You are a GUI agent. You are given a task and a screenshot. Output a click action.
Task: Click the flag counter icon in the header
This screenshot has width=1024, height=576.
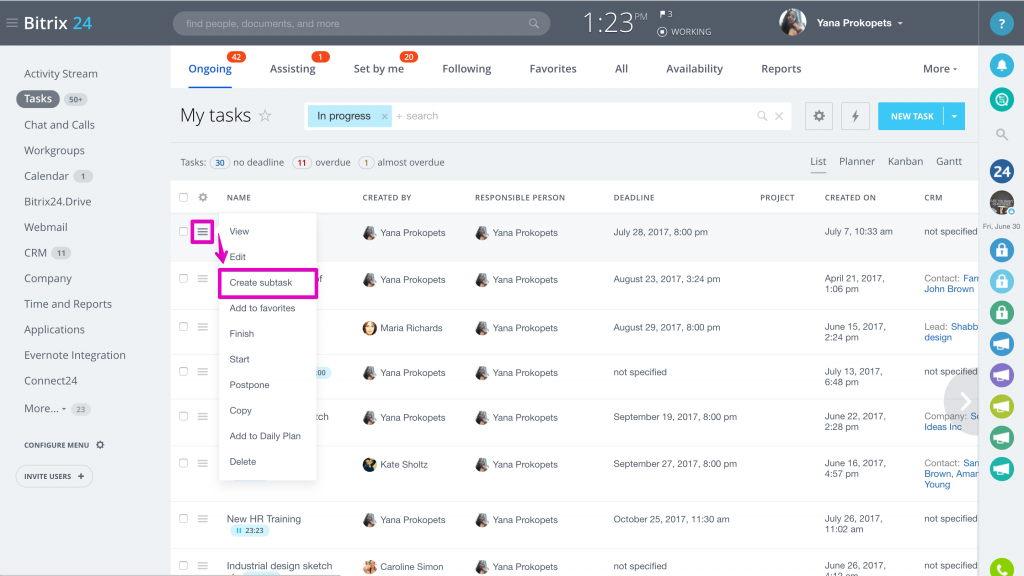pos(665,14)
